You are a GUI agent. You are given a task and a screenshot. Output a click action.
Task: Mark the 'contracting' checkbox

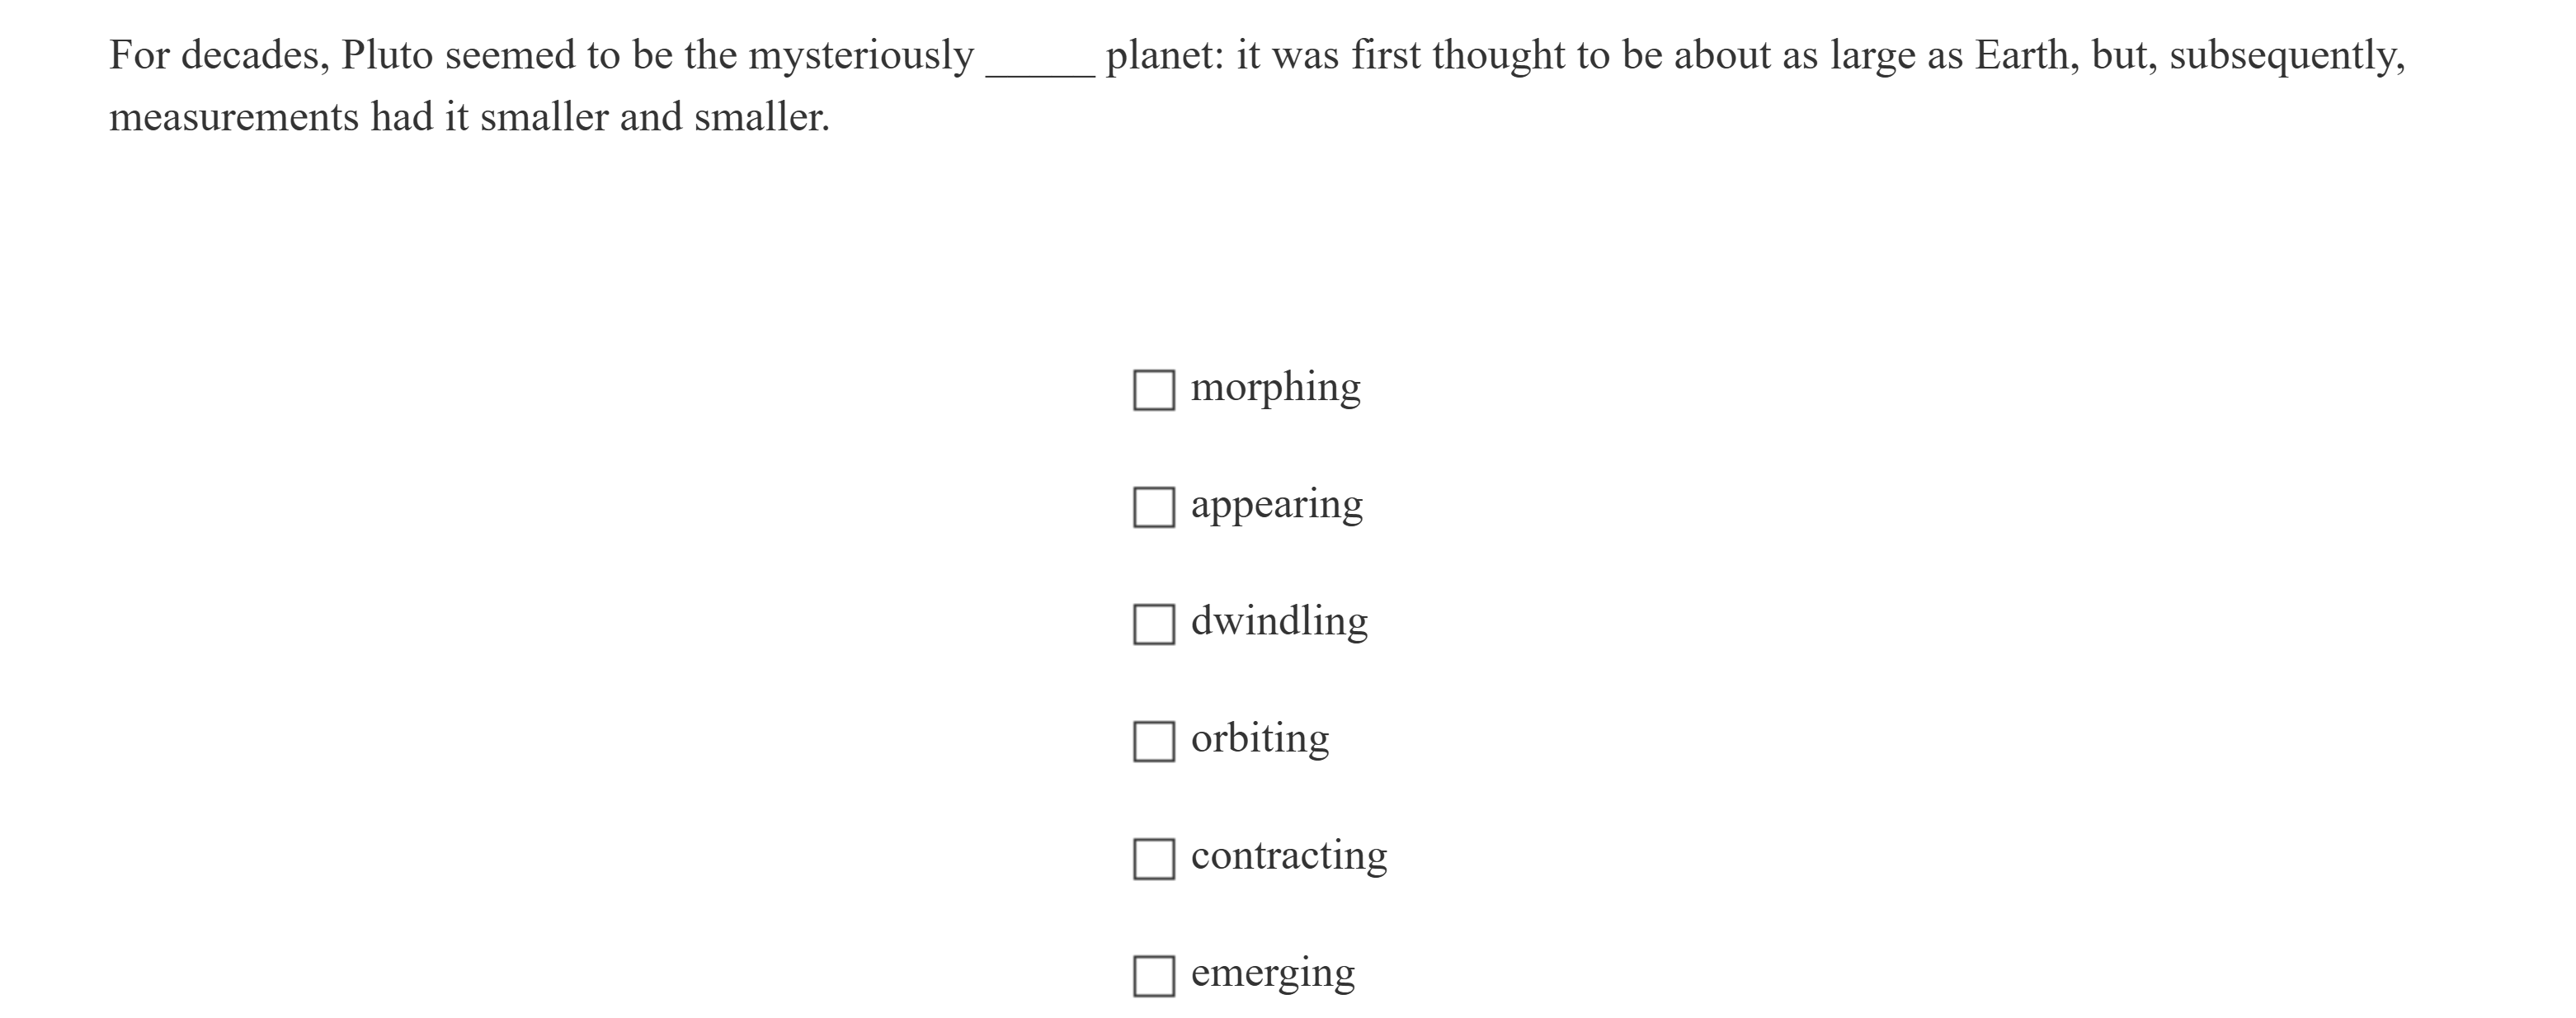[x=1153, y=858]
